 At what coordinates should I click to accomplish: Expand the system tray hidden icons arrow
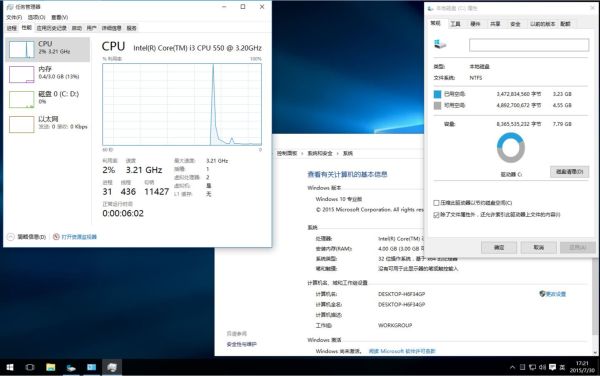[x=512, y=368]
